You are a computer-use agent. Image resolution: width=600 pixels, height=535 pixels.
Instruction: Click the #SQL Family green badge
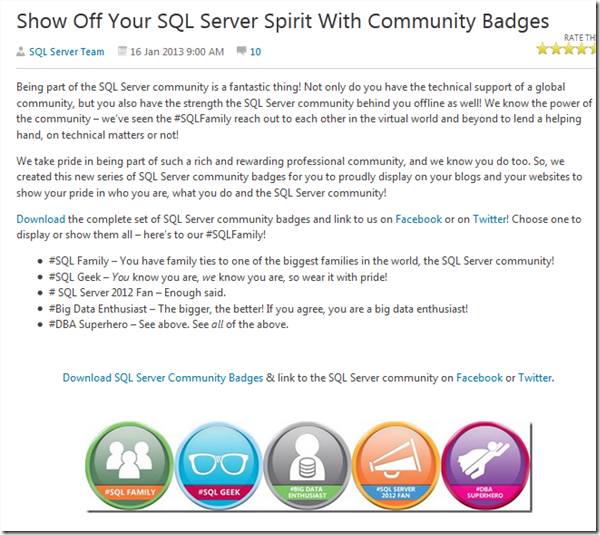[x=129, y=466]
